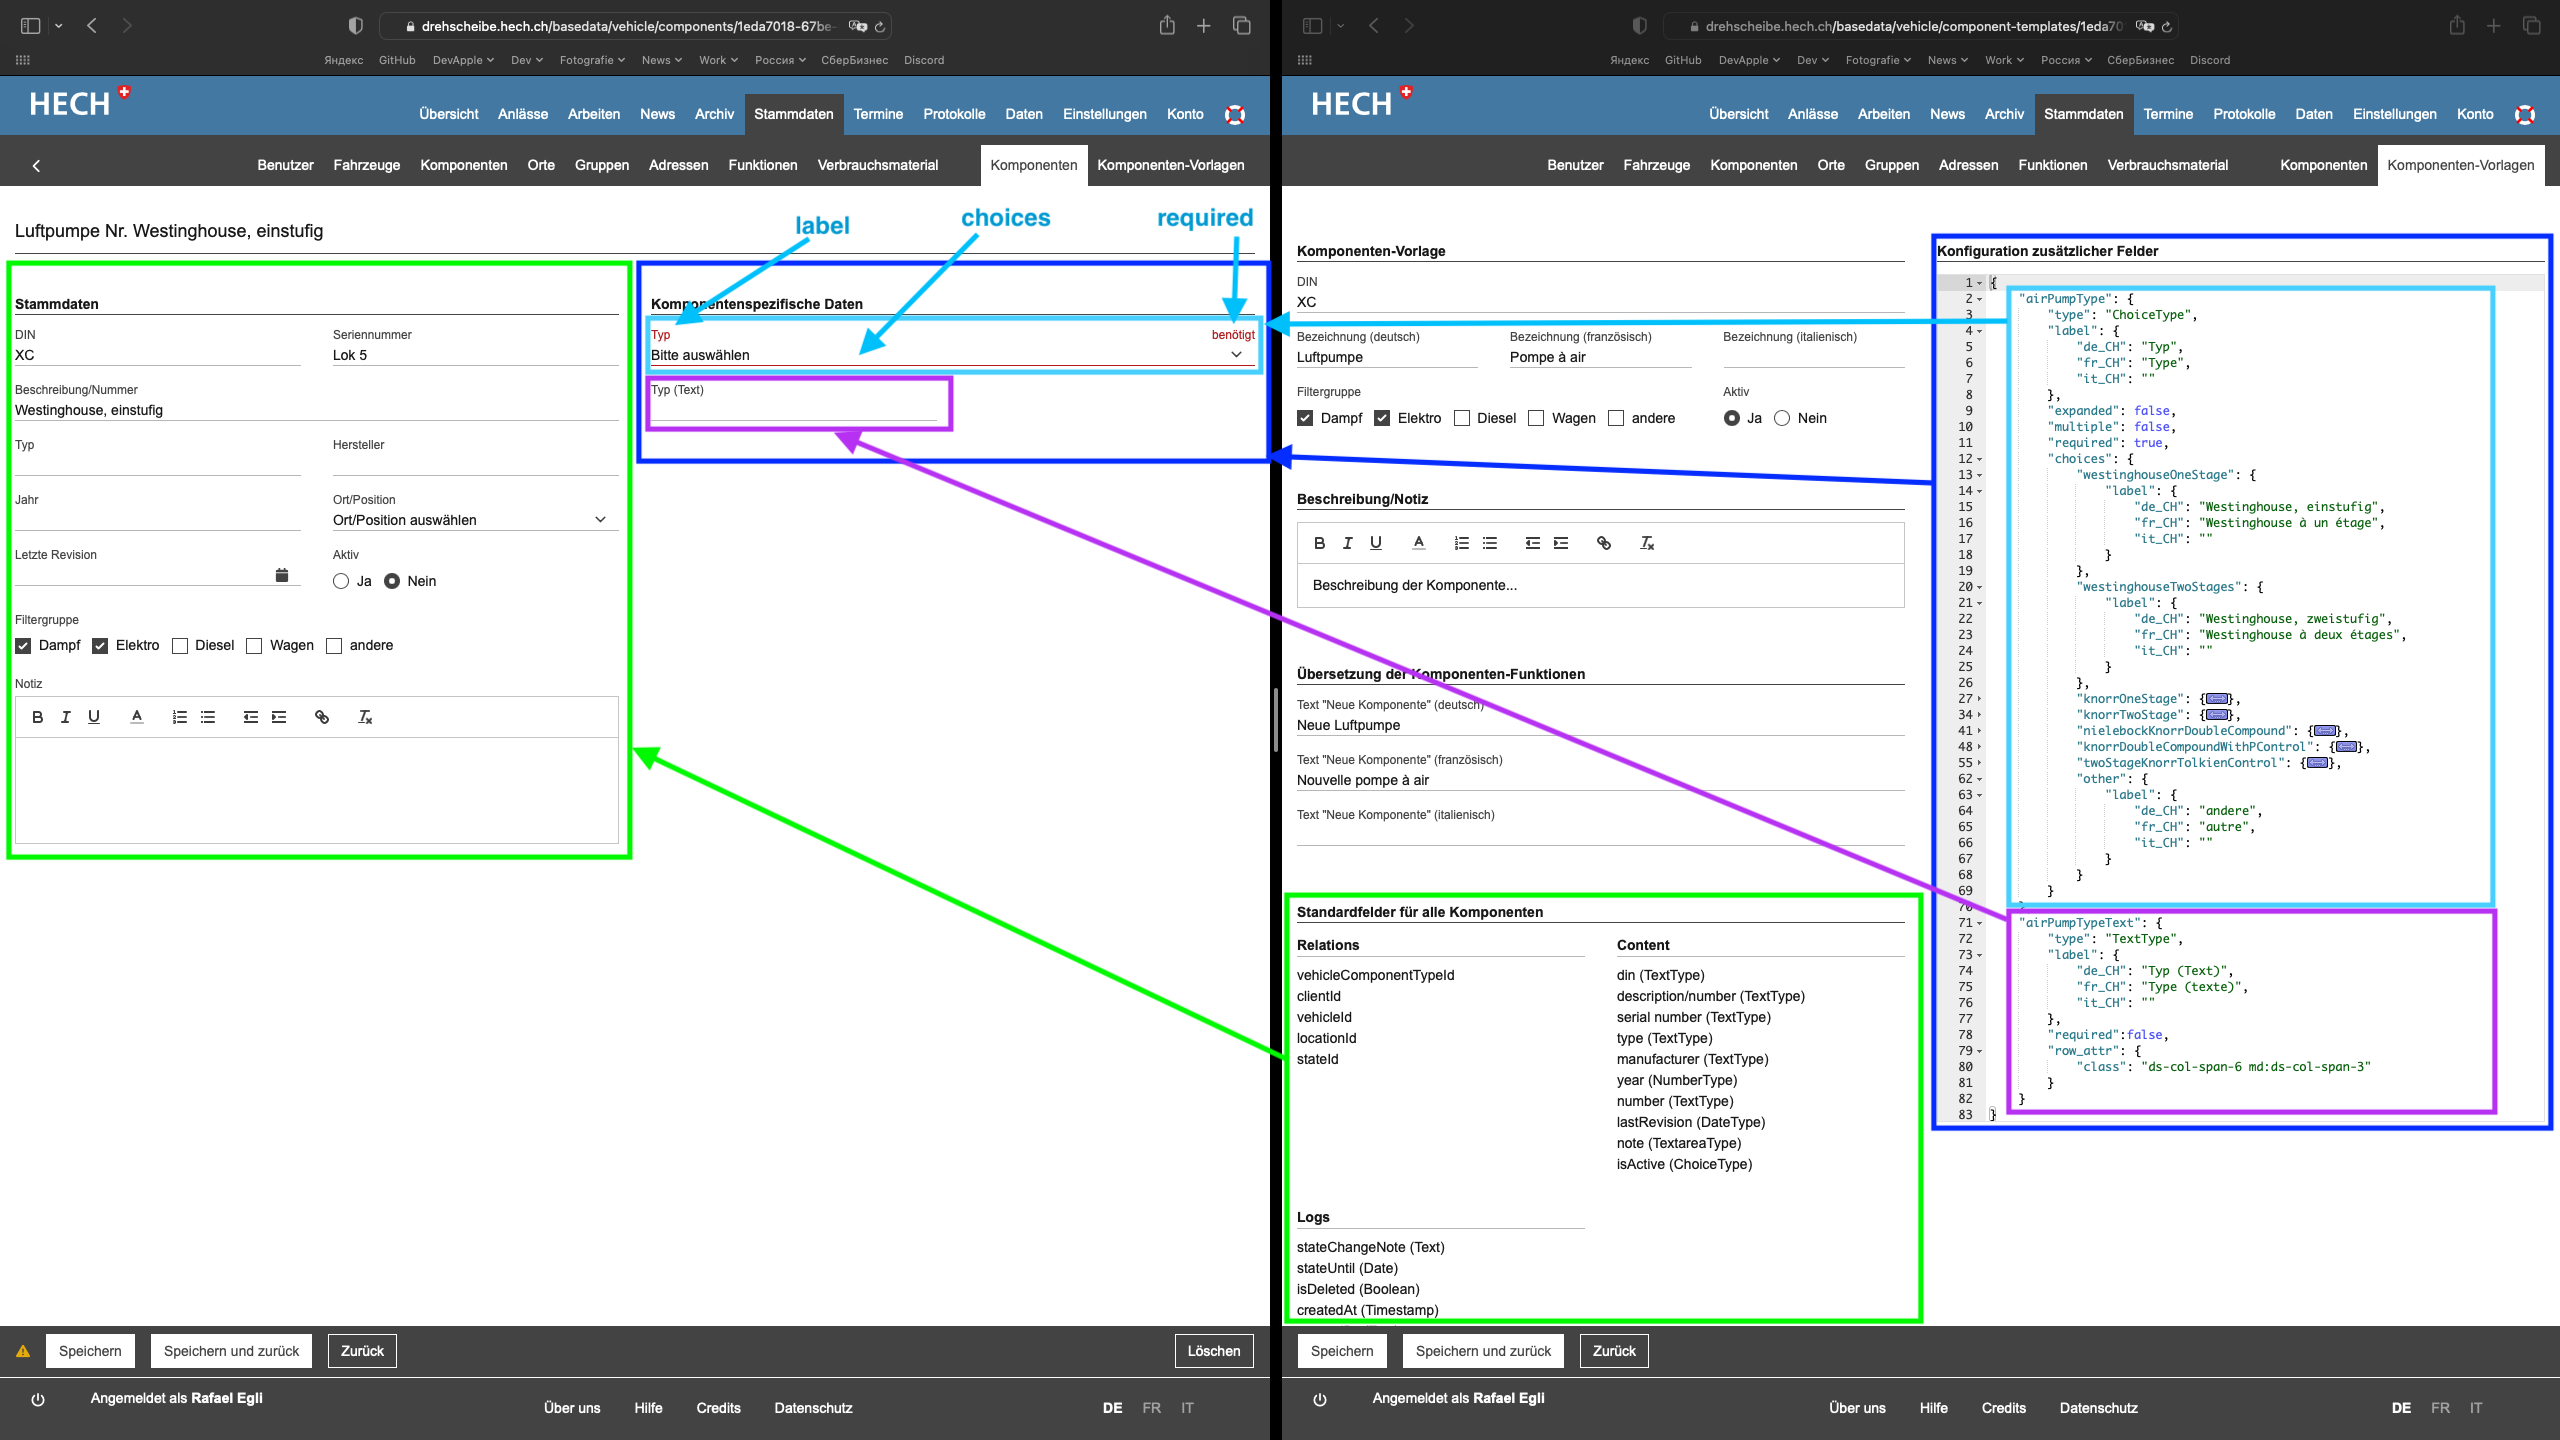Select Ja radio for Aktiv in left form
2560x1440 pixels.
coord(341,581)
